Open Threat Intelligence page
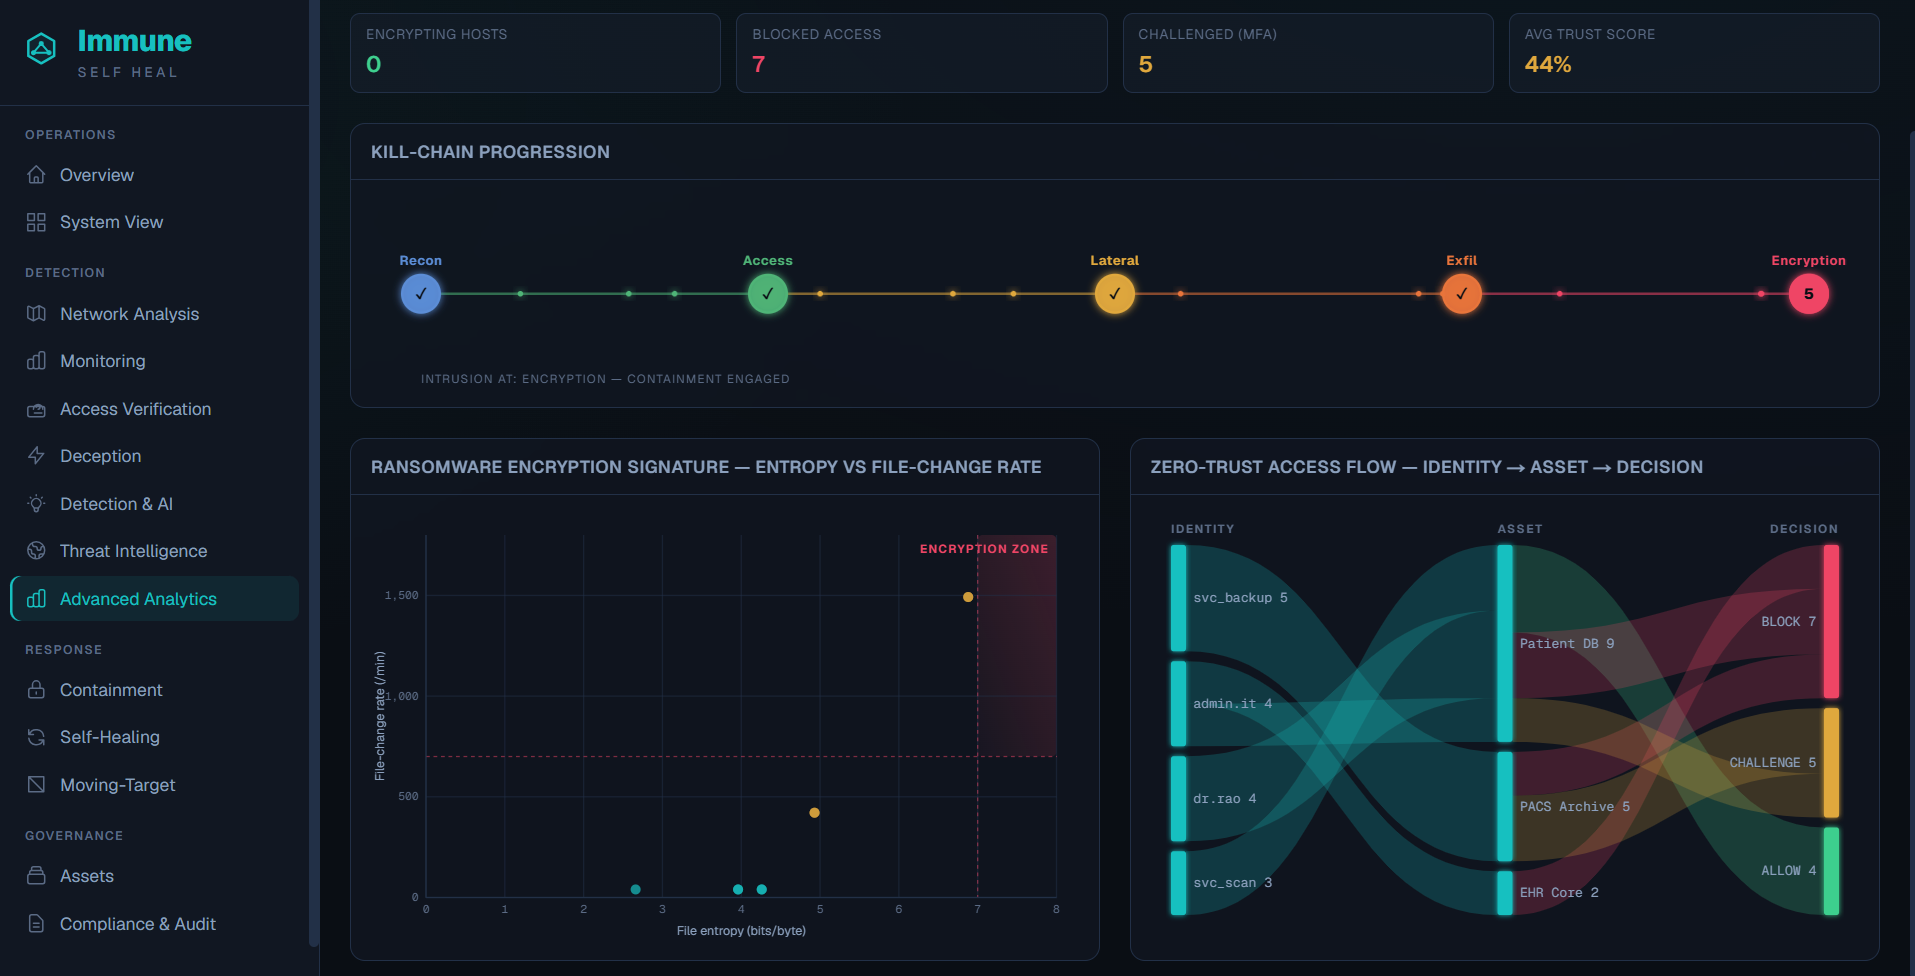This screenshot has height=976, width=1915. [154, 551]
